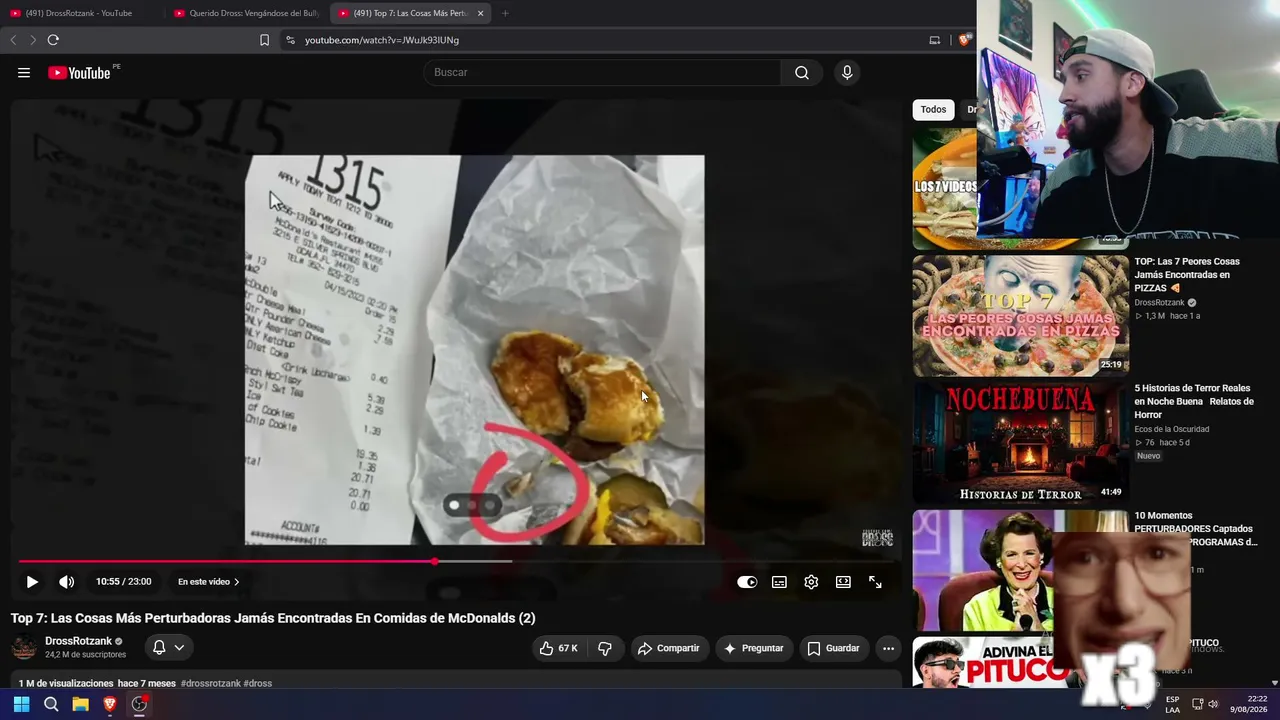
Task: Open the Windows Start menu
Action: pos(21,704)
